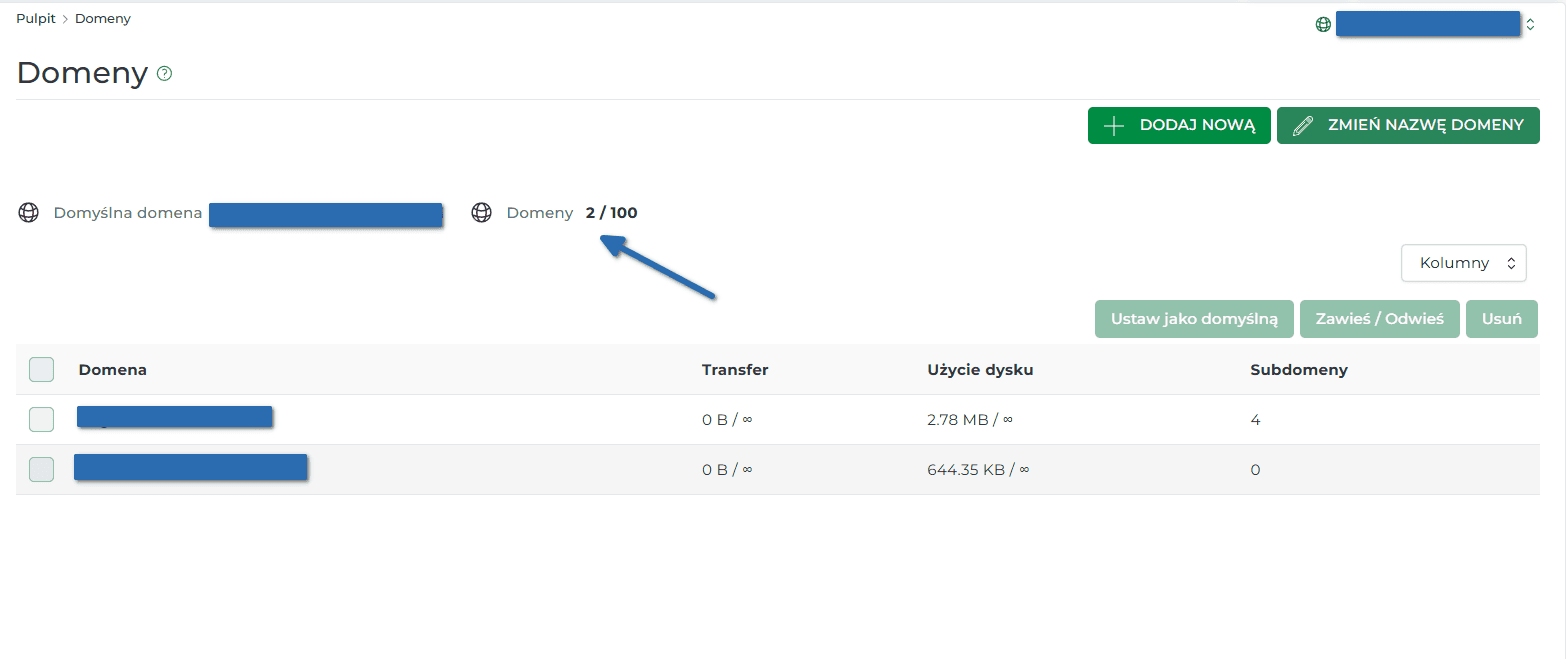This screenshot has height=659, width=1566.
Task: Click the globe icon beside Domeny 2 / 100
Action: 482,213
